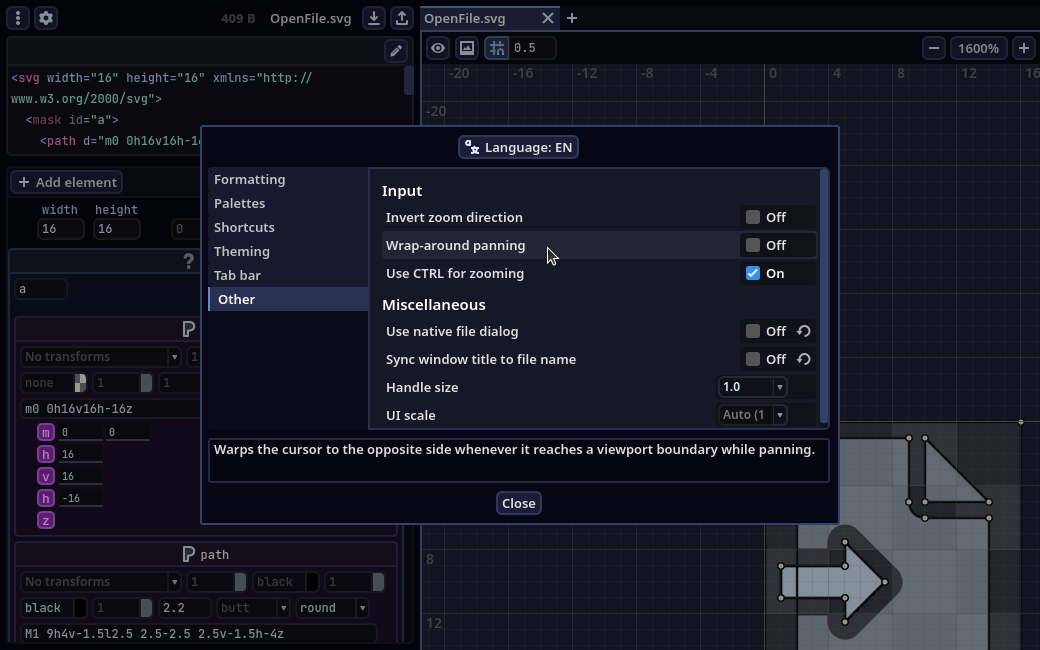Click the v command value 16 field
Image resolution: width=1040 pixels, height=650 pixels.
coord(81,477)
